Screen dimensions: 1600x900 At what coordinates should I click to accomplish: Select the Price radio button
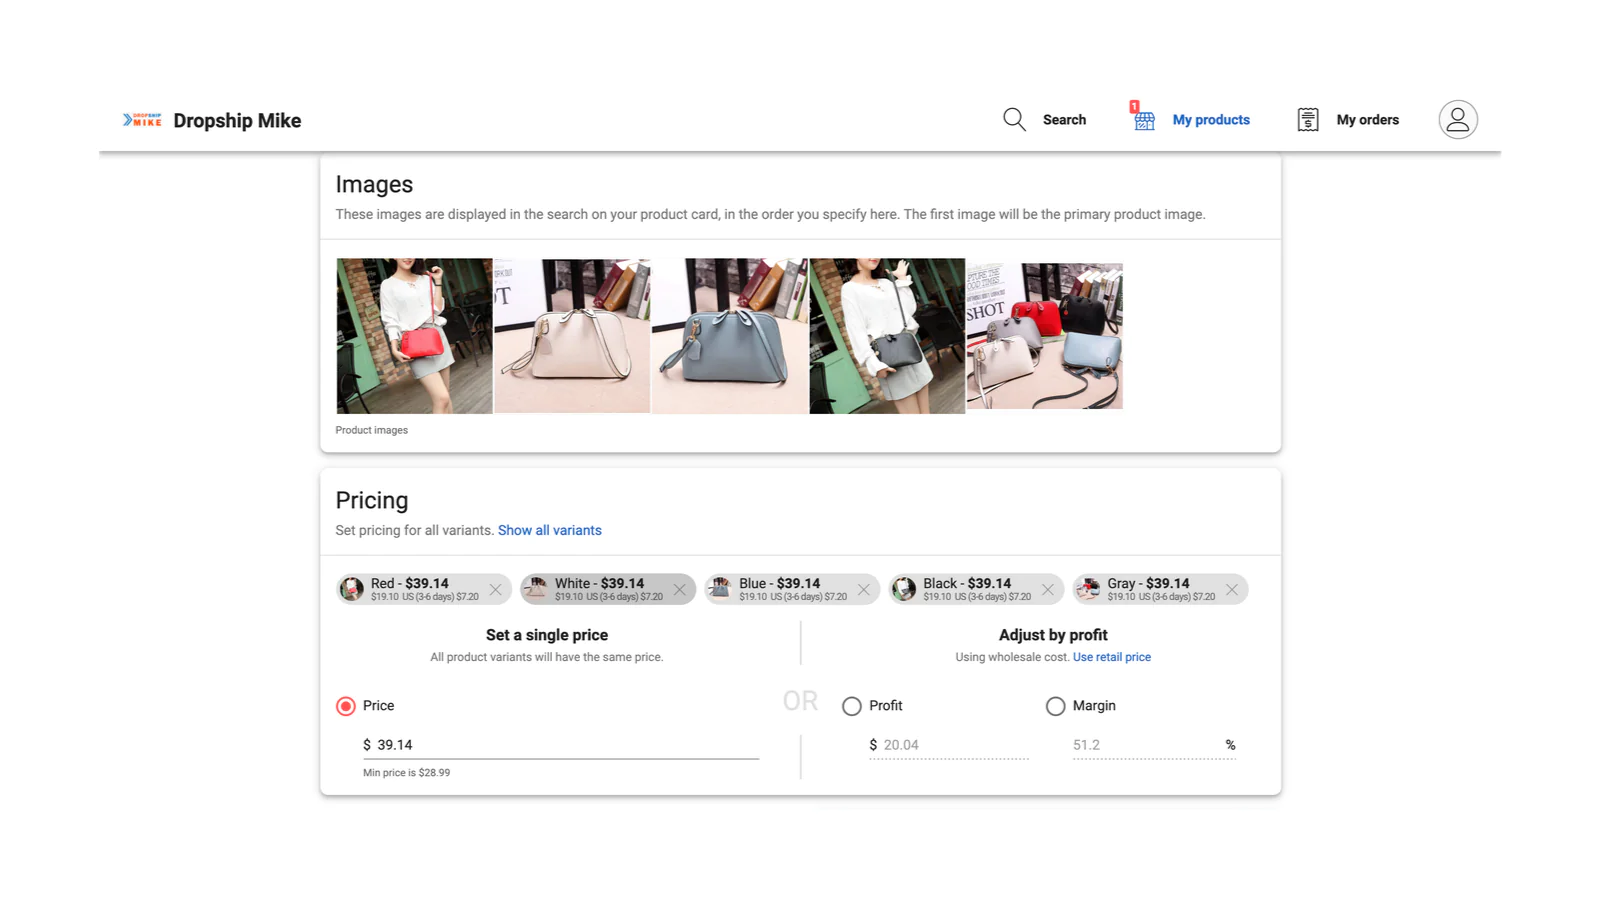pos(346,706)
